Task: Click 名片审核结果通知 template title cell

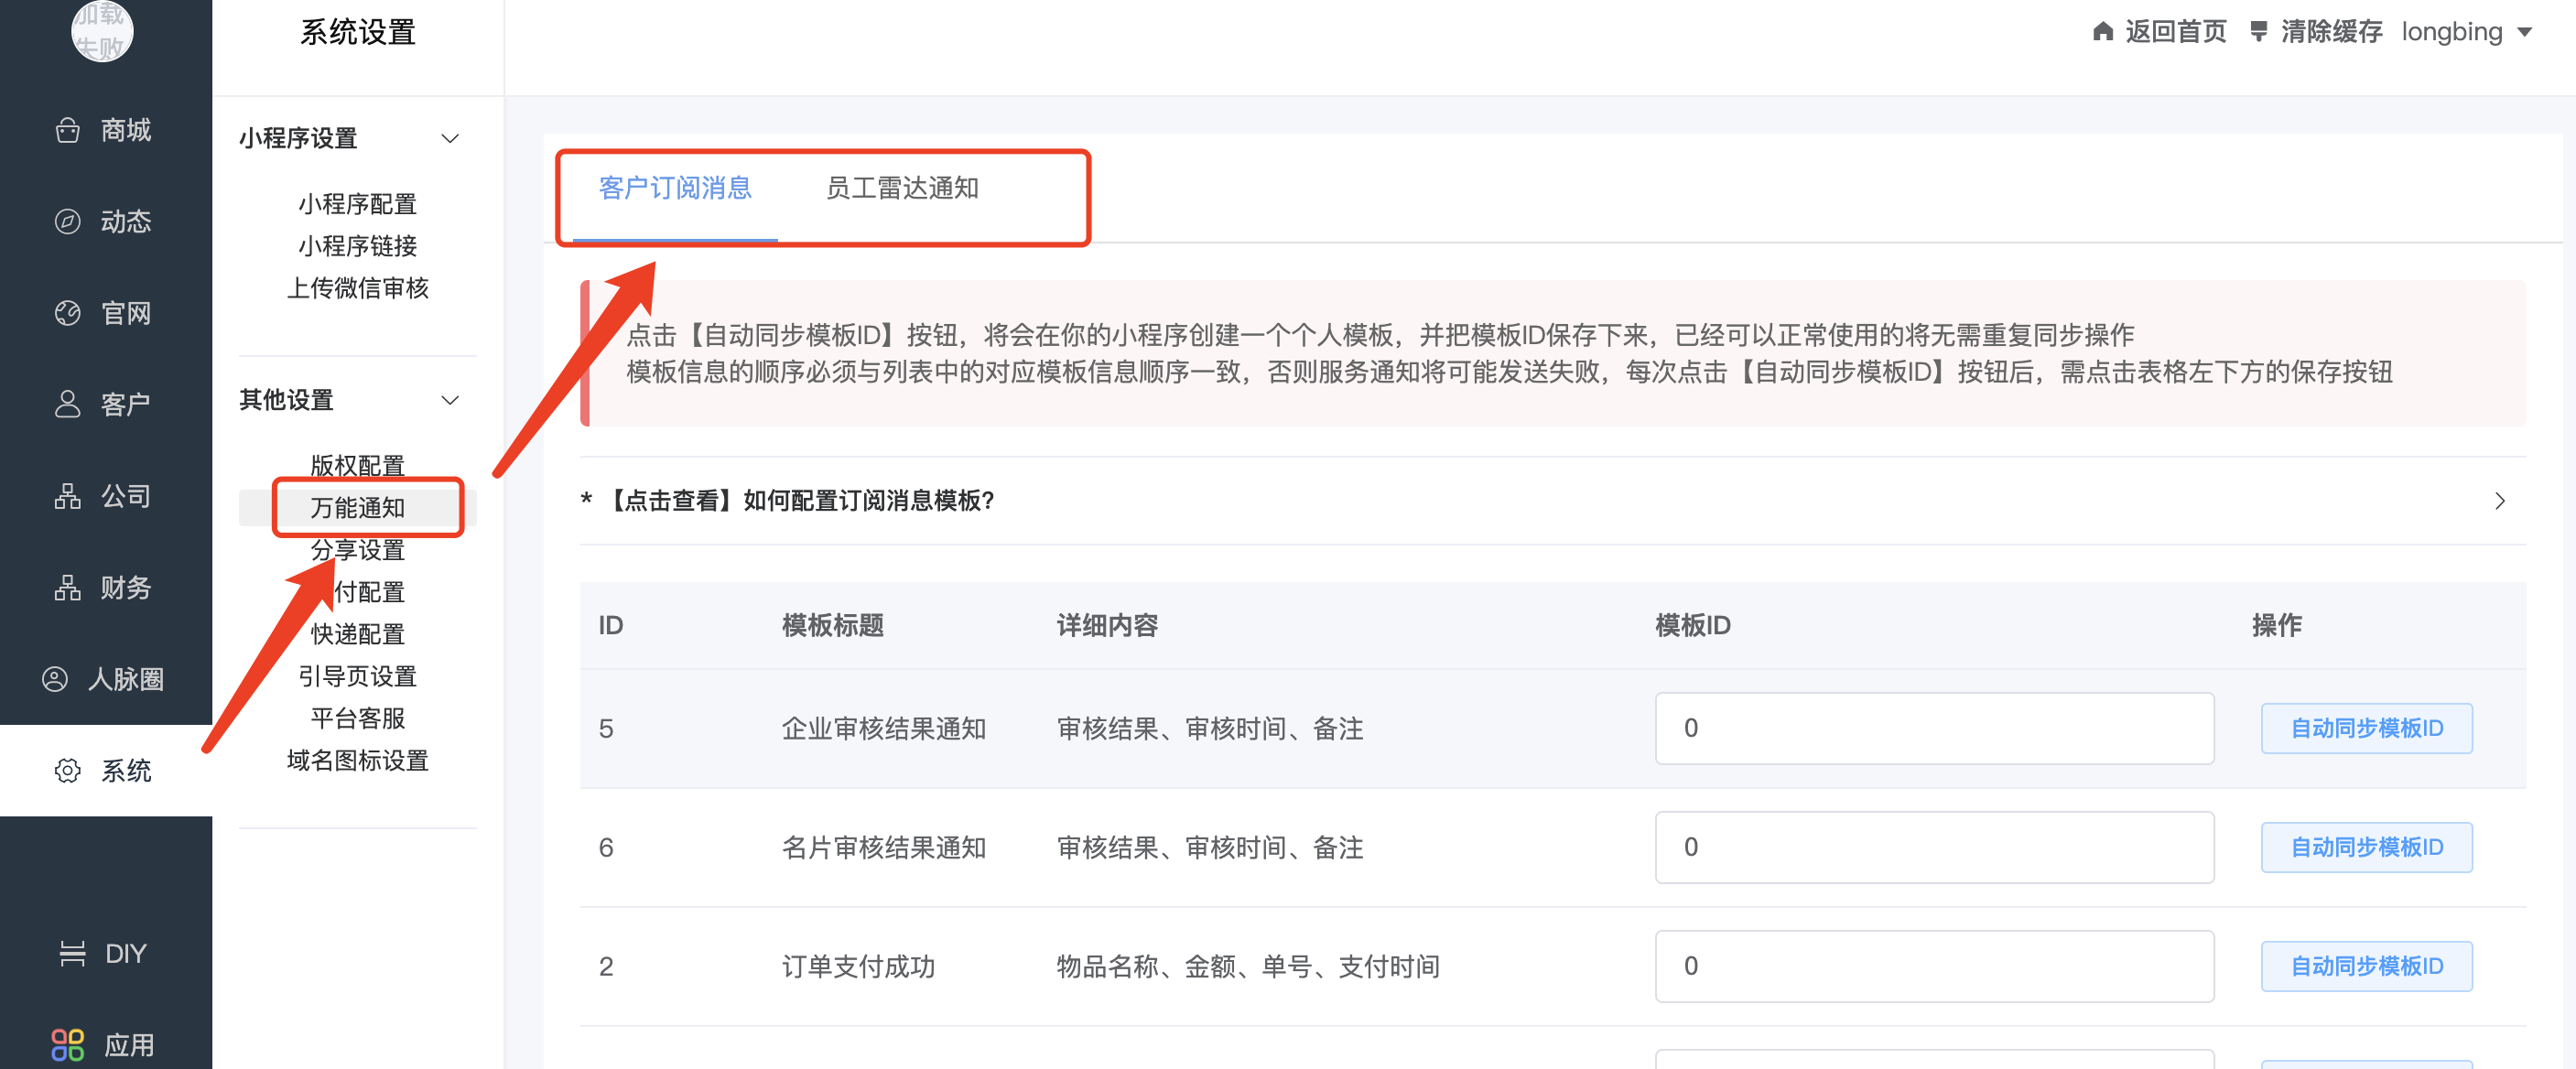Action: pos(883,847)
